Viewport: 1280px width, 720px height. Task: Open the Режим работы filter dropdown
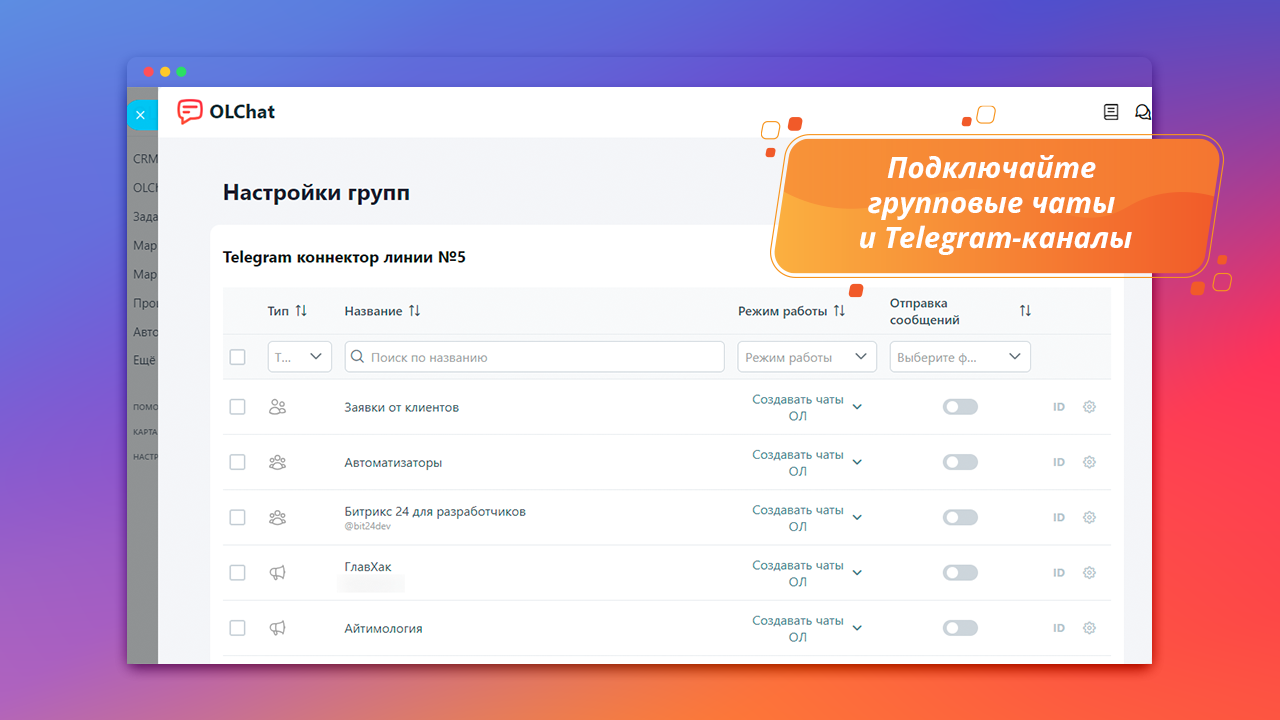(x=807, y=357)
